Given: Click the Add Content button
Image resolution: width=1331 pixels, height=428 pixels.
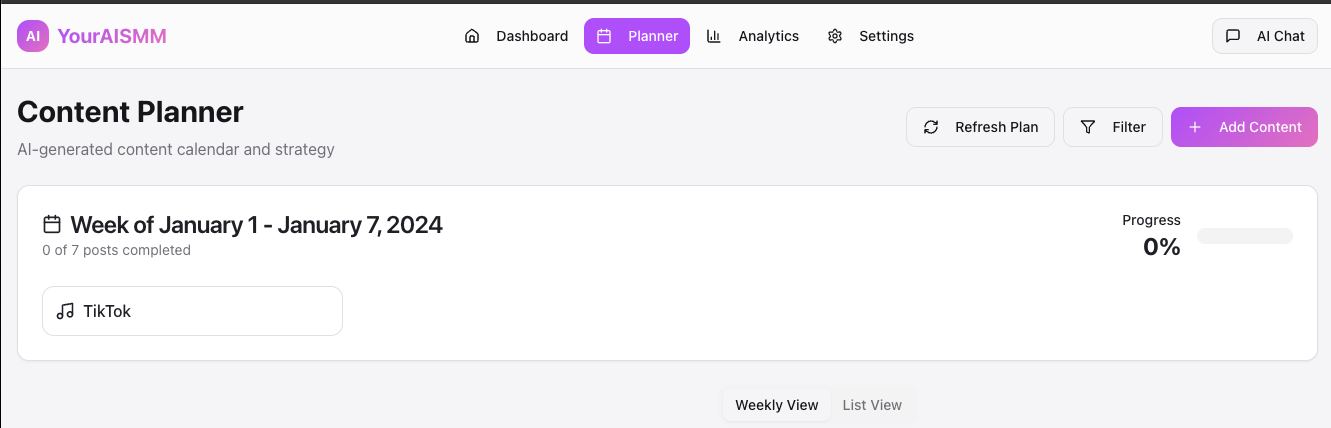Looking at the screenshot, I should (x=1244, y=127).
